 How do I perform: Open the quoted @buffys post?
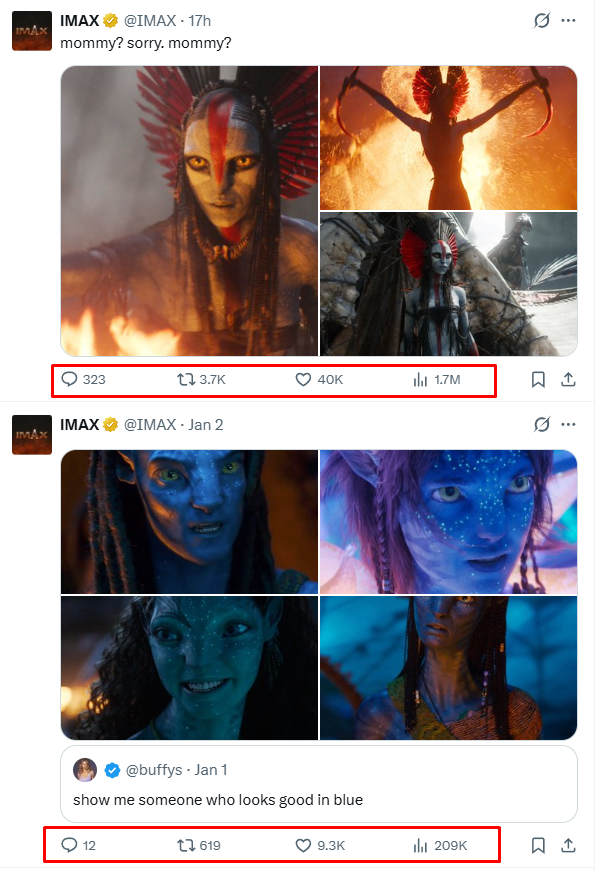click(x=319, y=784)
